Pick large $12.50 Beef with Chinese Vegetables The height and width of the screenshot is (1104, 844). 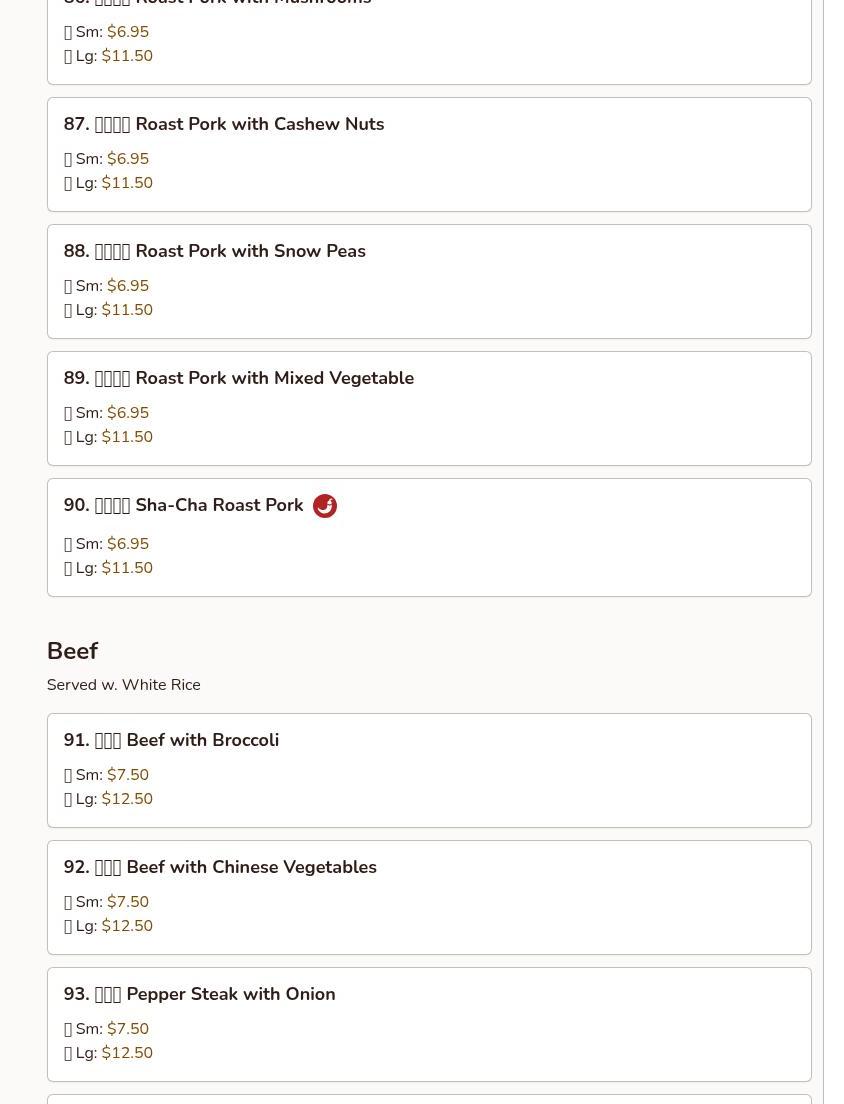[x=108, y=926]
